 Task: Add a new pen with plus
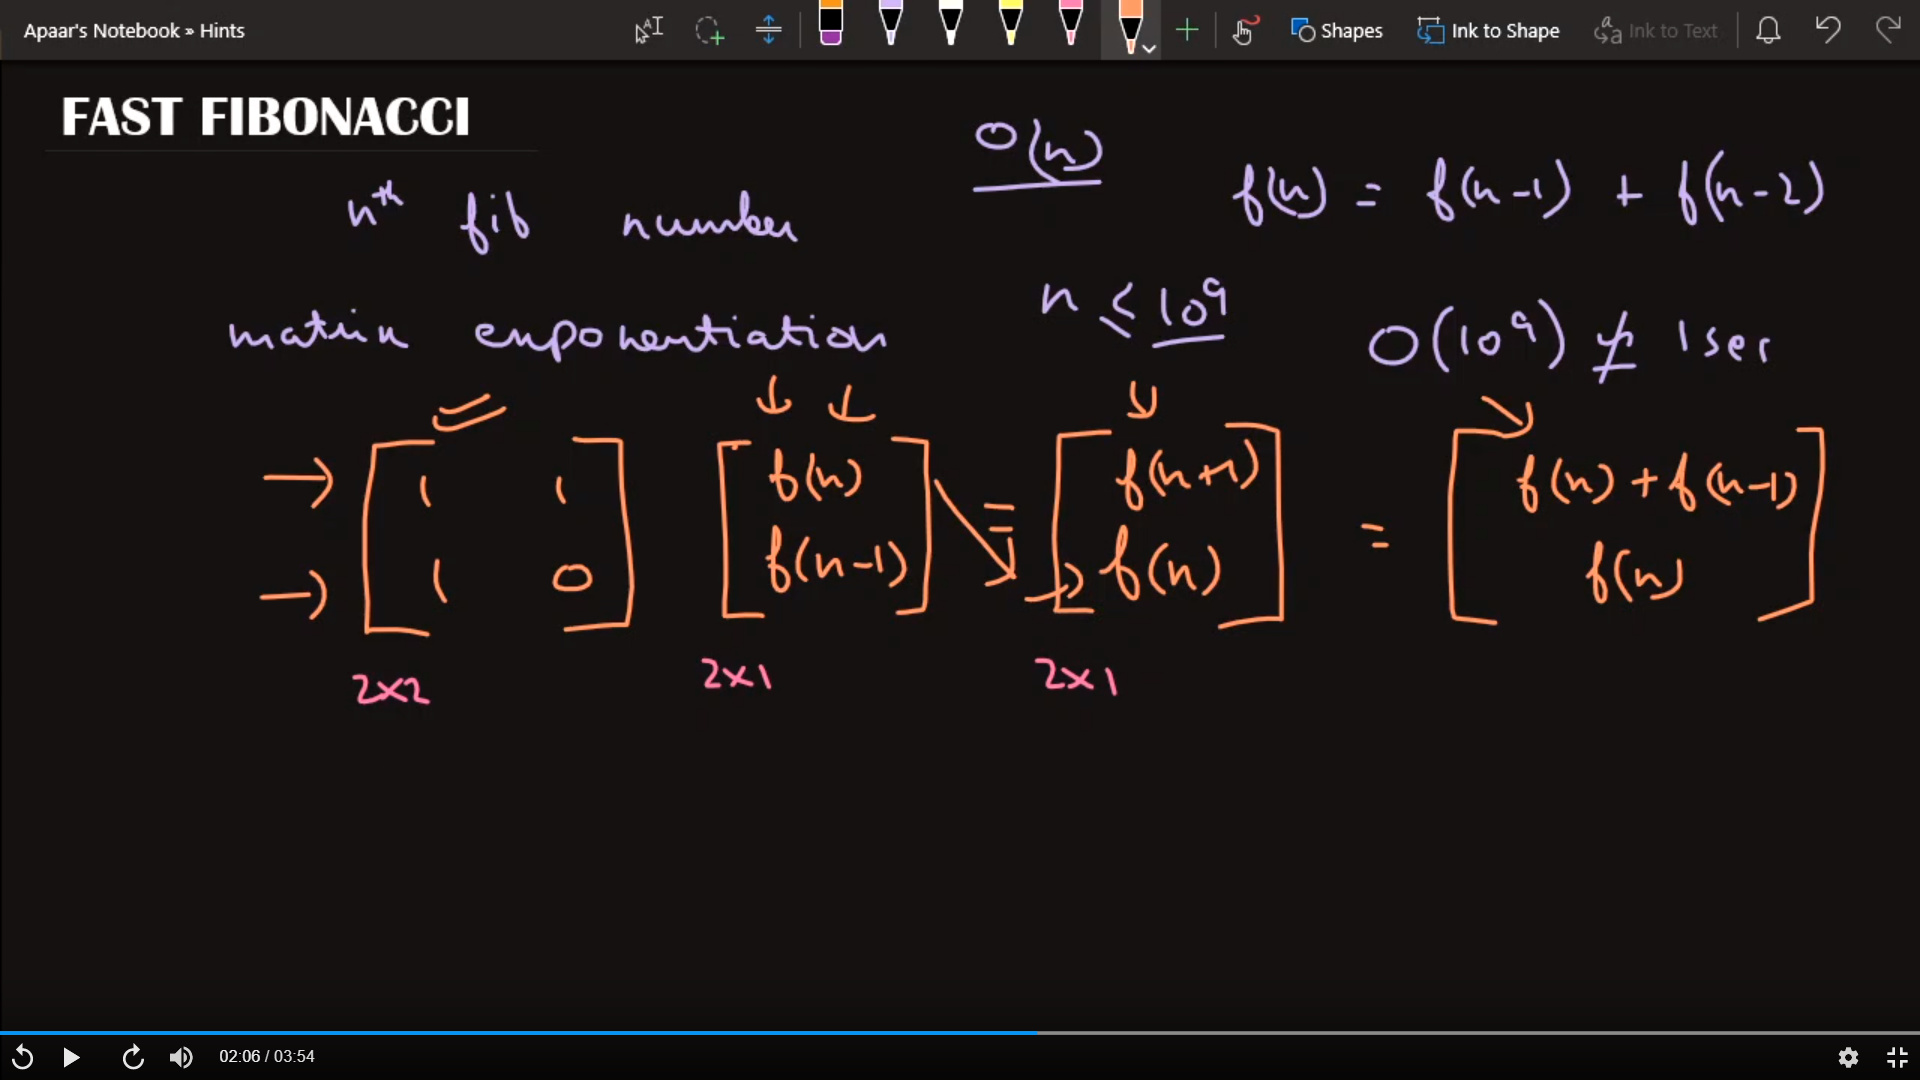click(1187, 30)
